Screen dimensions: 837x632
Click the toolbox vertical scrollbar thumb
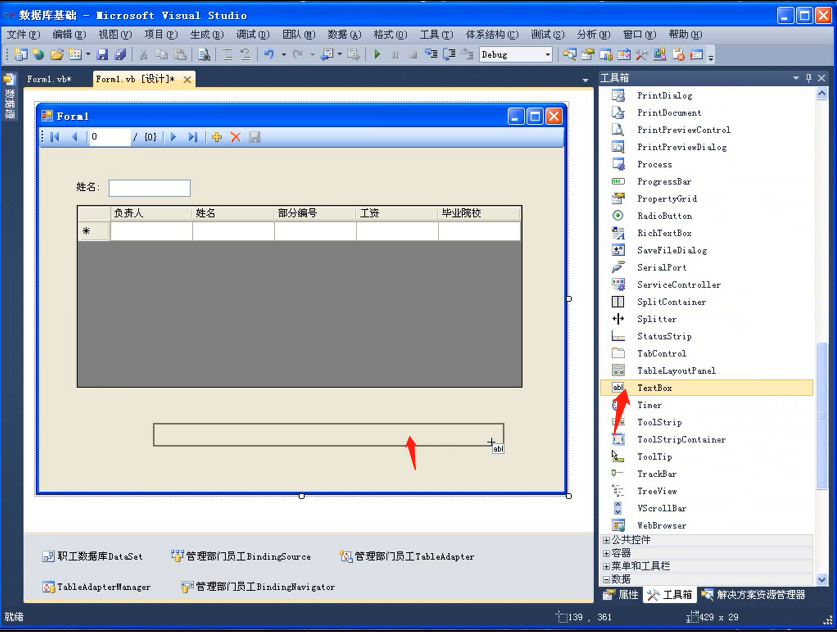(x=822, y=415)
